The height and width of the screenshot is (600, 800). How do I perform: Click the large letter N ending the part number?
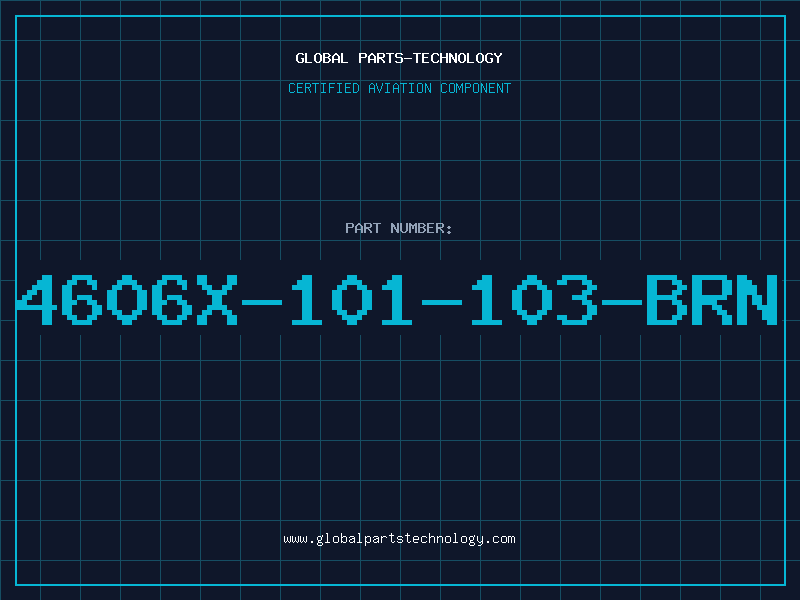pos(757,299)
